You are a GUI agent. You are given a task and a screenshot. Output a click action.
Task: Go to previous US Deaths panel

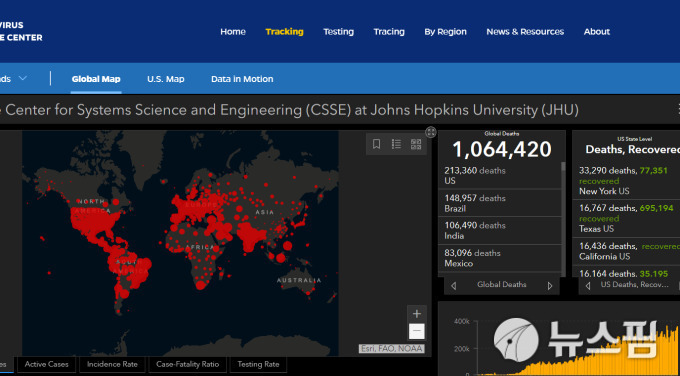coord(588,286)
